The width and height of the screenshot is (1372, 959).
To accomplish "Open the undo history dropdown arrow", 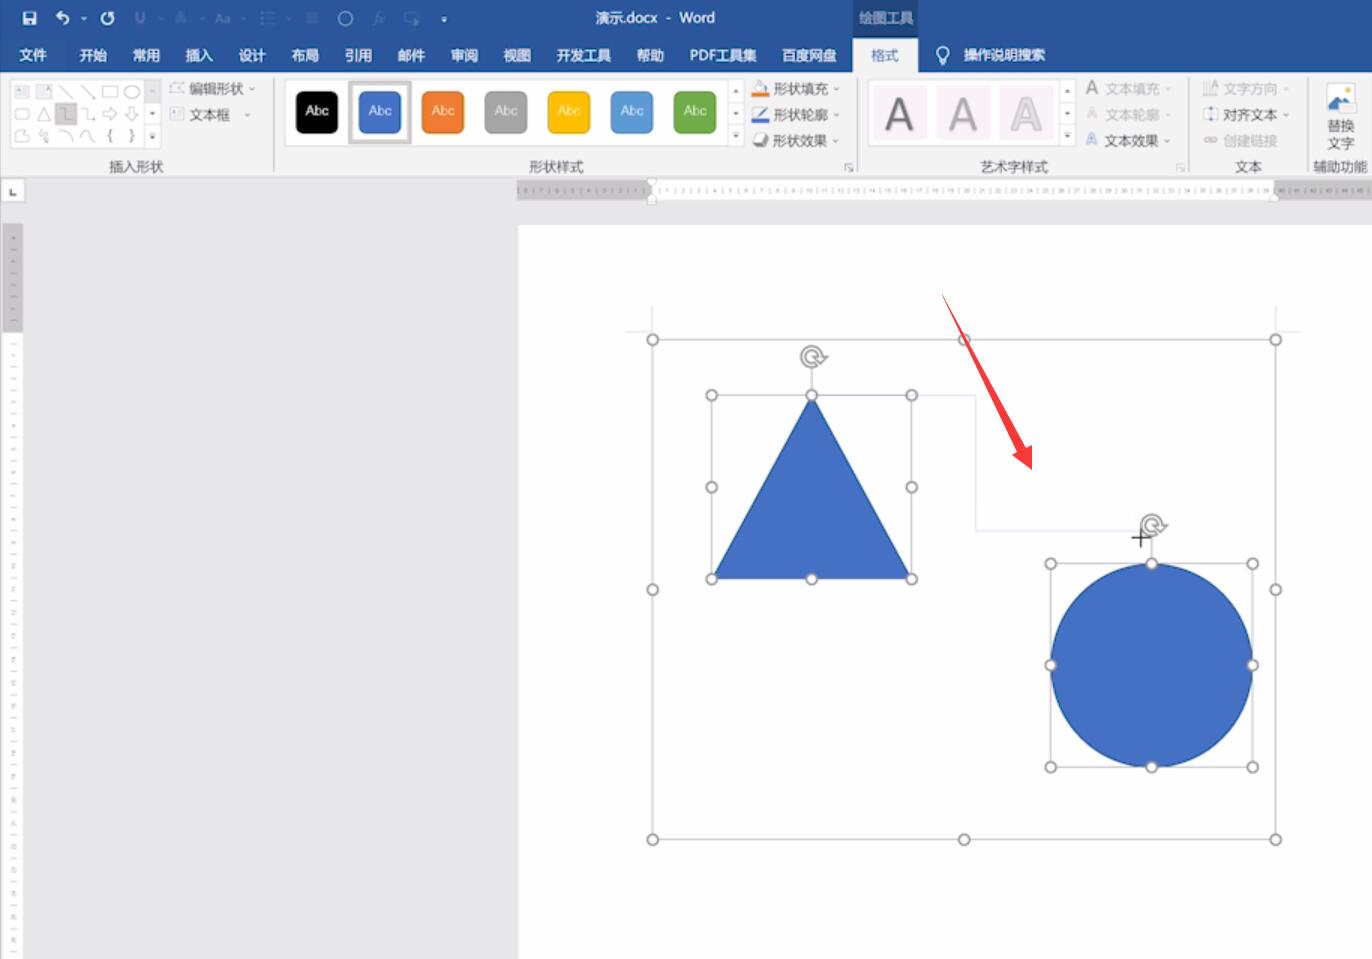I will point(84,18).
